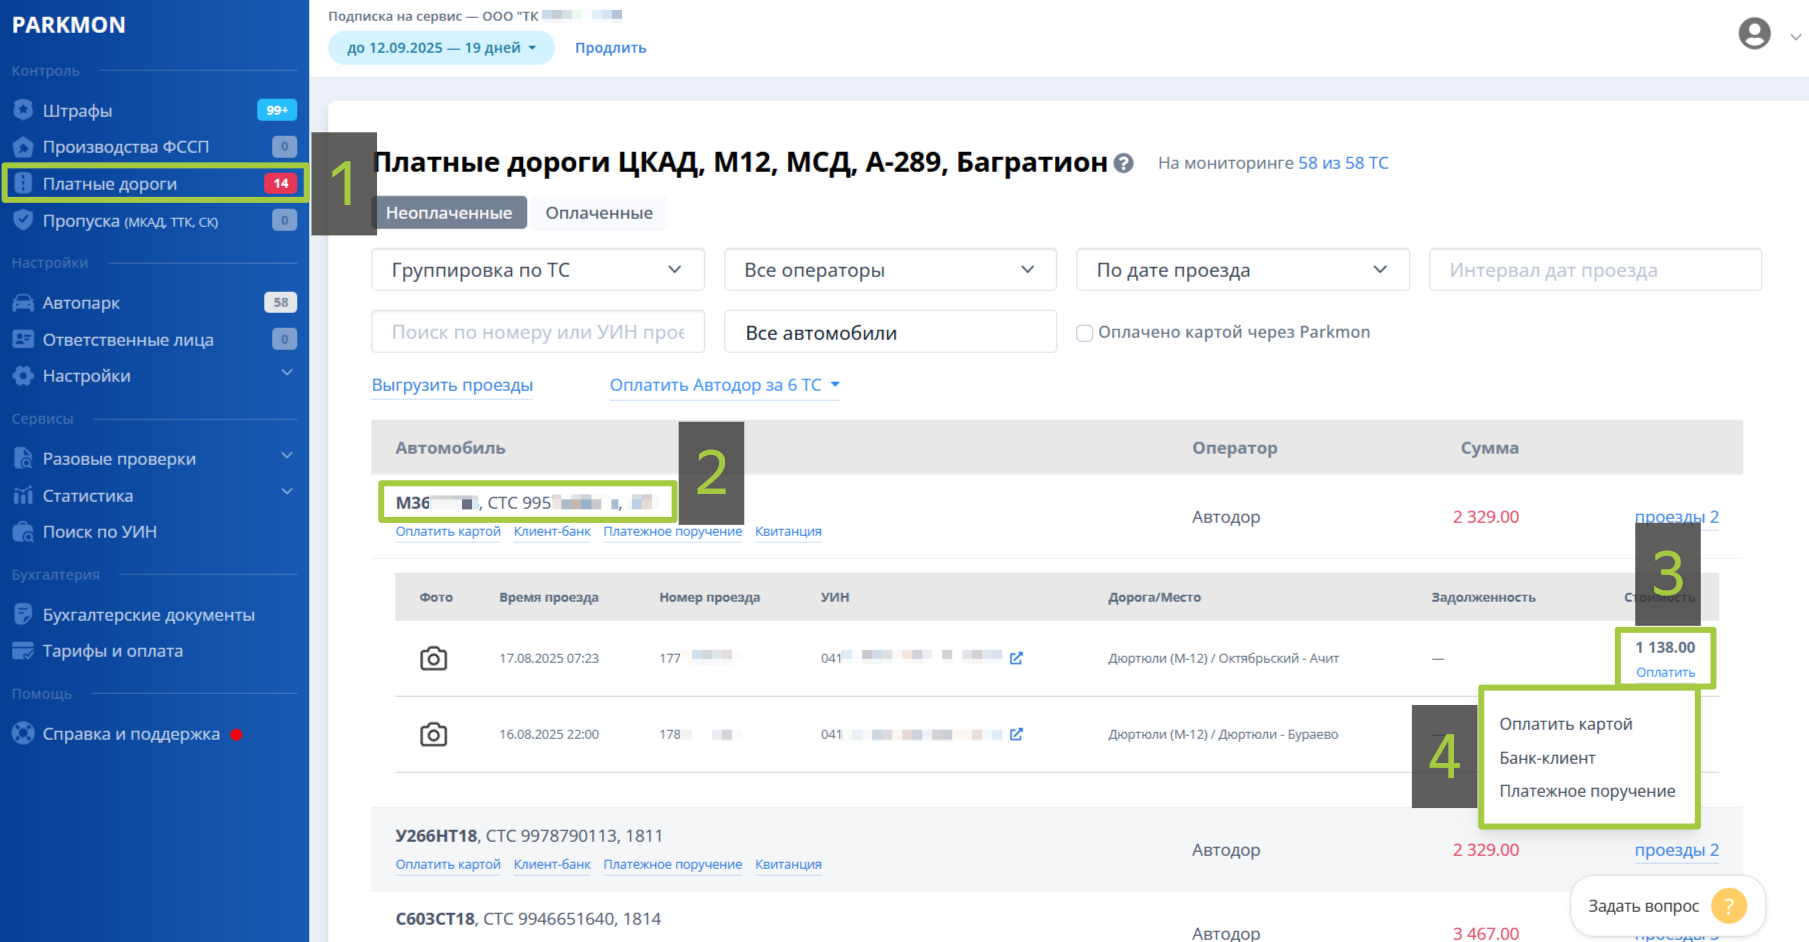Choose Банк-клиент in popup menu
This screenshot has width=1809, height=942.
click(1547, 758)
